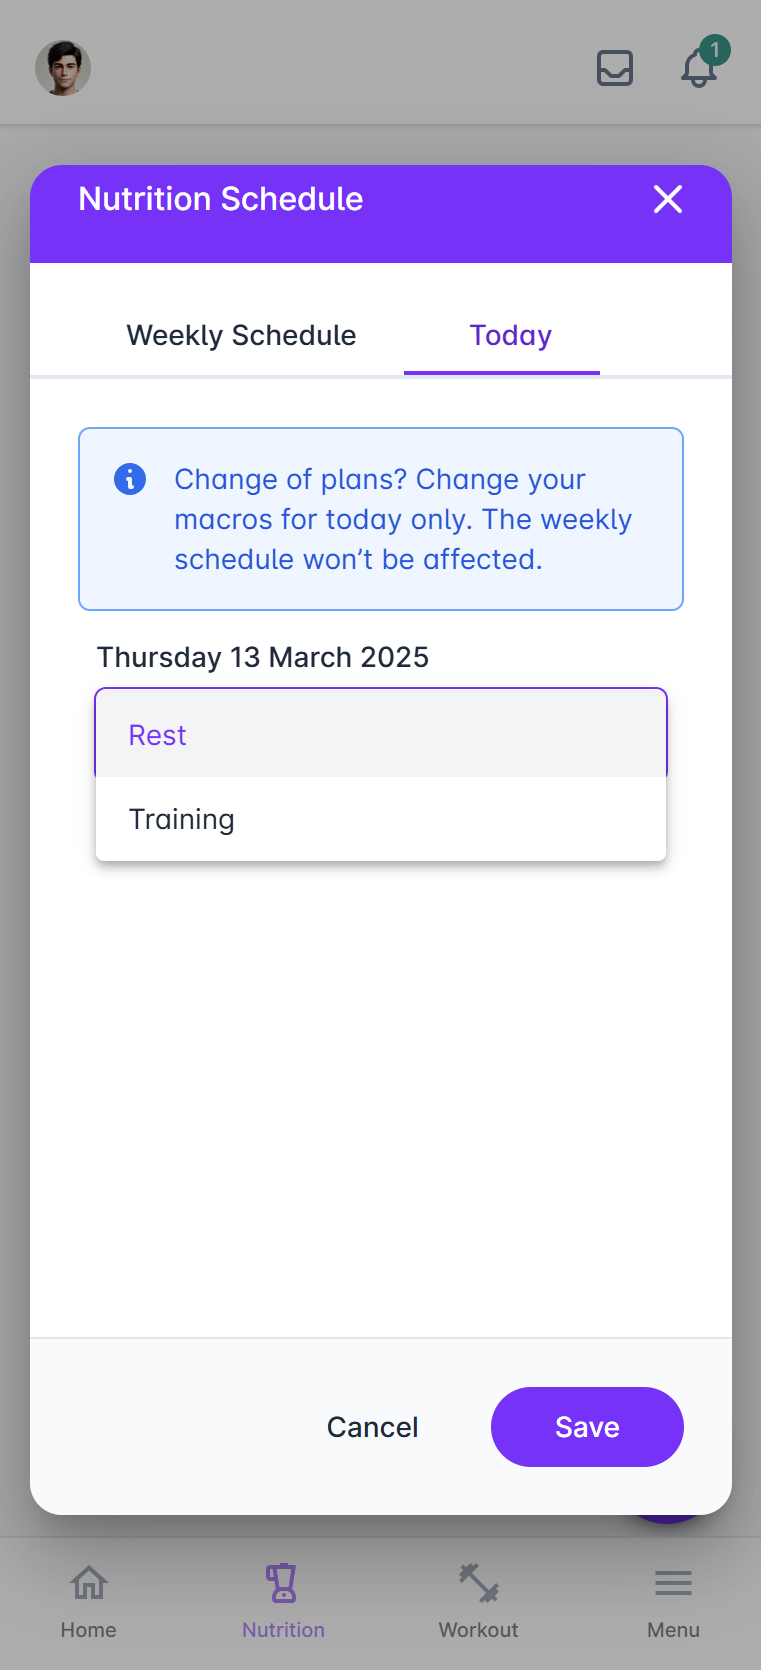The image size is (761, 1670).
Task: Click the user profile avatar
Action: [x=63, y=68]
